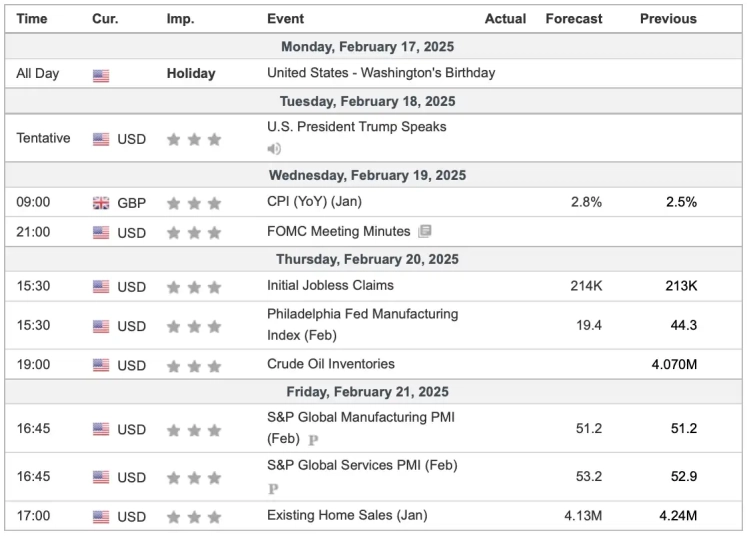Click the Forecast column header

[x=573, y=19]
